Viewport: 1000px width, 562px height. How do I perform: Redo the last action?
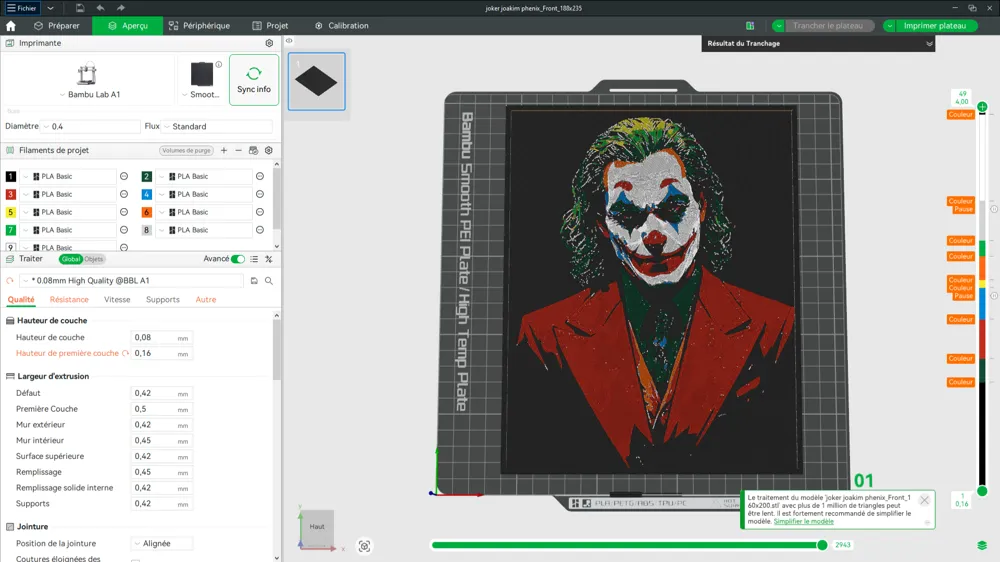click(121, 8)
